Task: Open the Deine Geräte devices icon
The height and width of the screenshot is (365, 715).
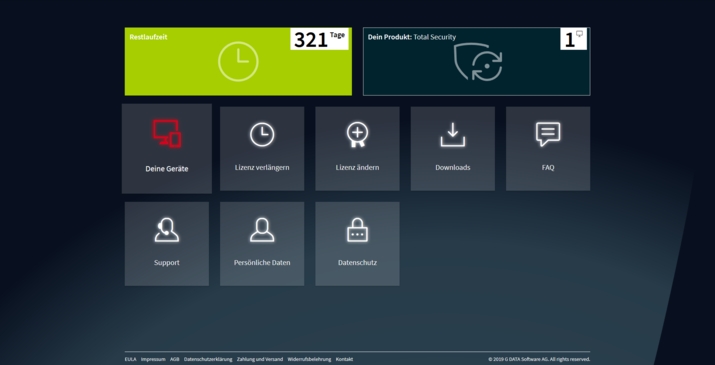Action: pyautogui.click(x=167, y=134)
